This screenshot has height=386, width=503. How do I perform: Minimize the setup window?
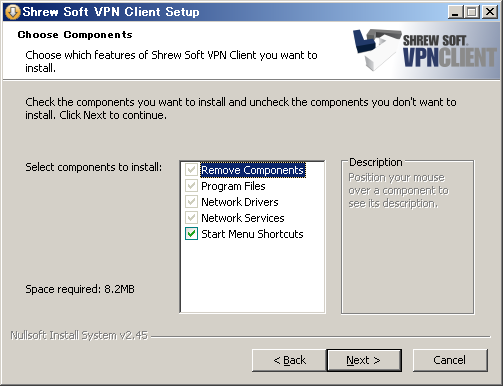point(455,12)
